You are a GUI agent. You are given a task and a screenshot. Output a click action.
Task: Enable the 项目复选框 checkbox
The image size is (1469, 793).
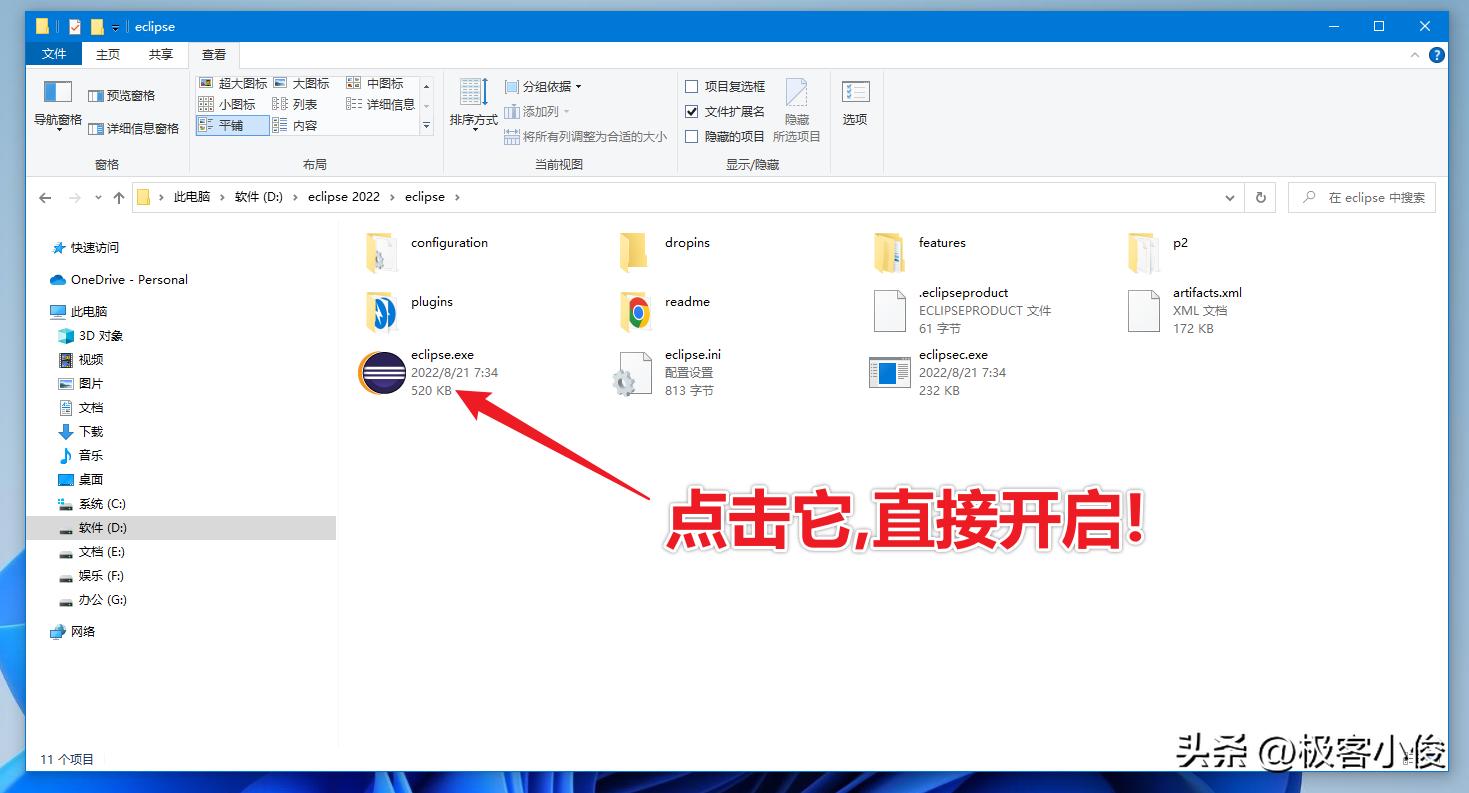[x=692, y=86]
